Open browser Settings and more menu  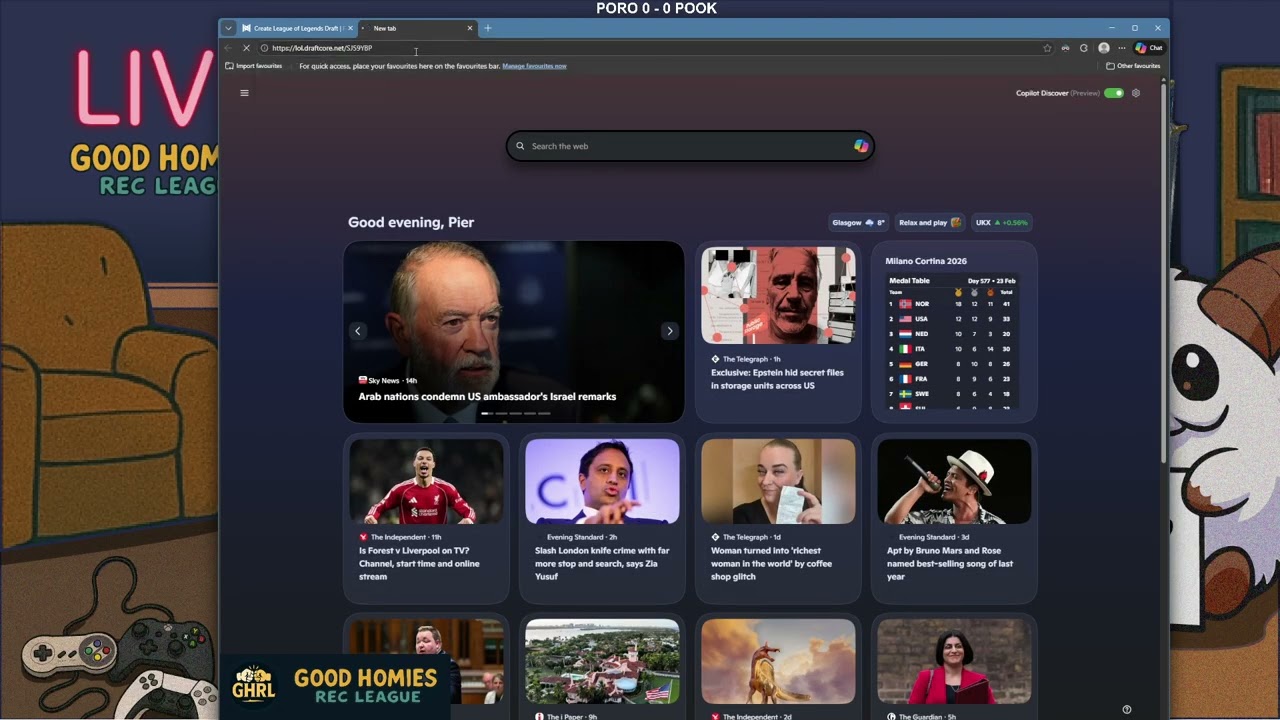(x=1122, y=48)
